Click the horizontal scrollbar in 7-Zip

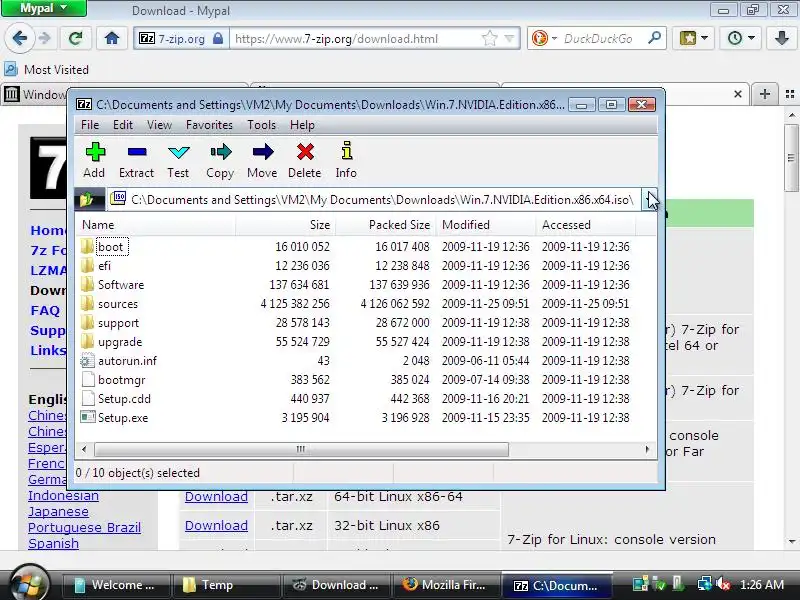tap(301, 449)
